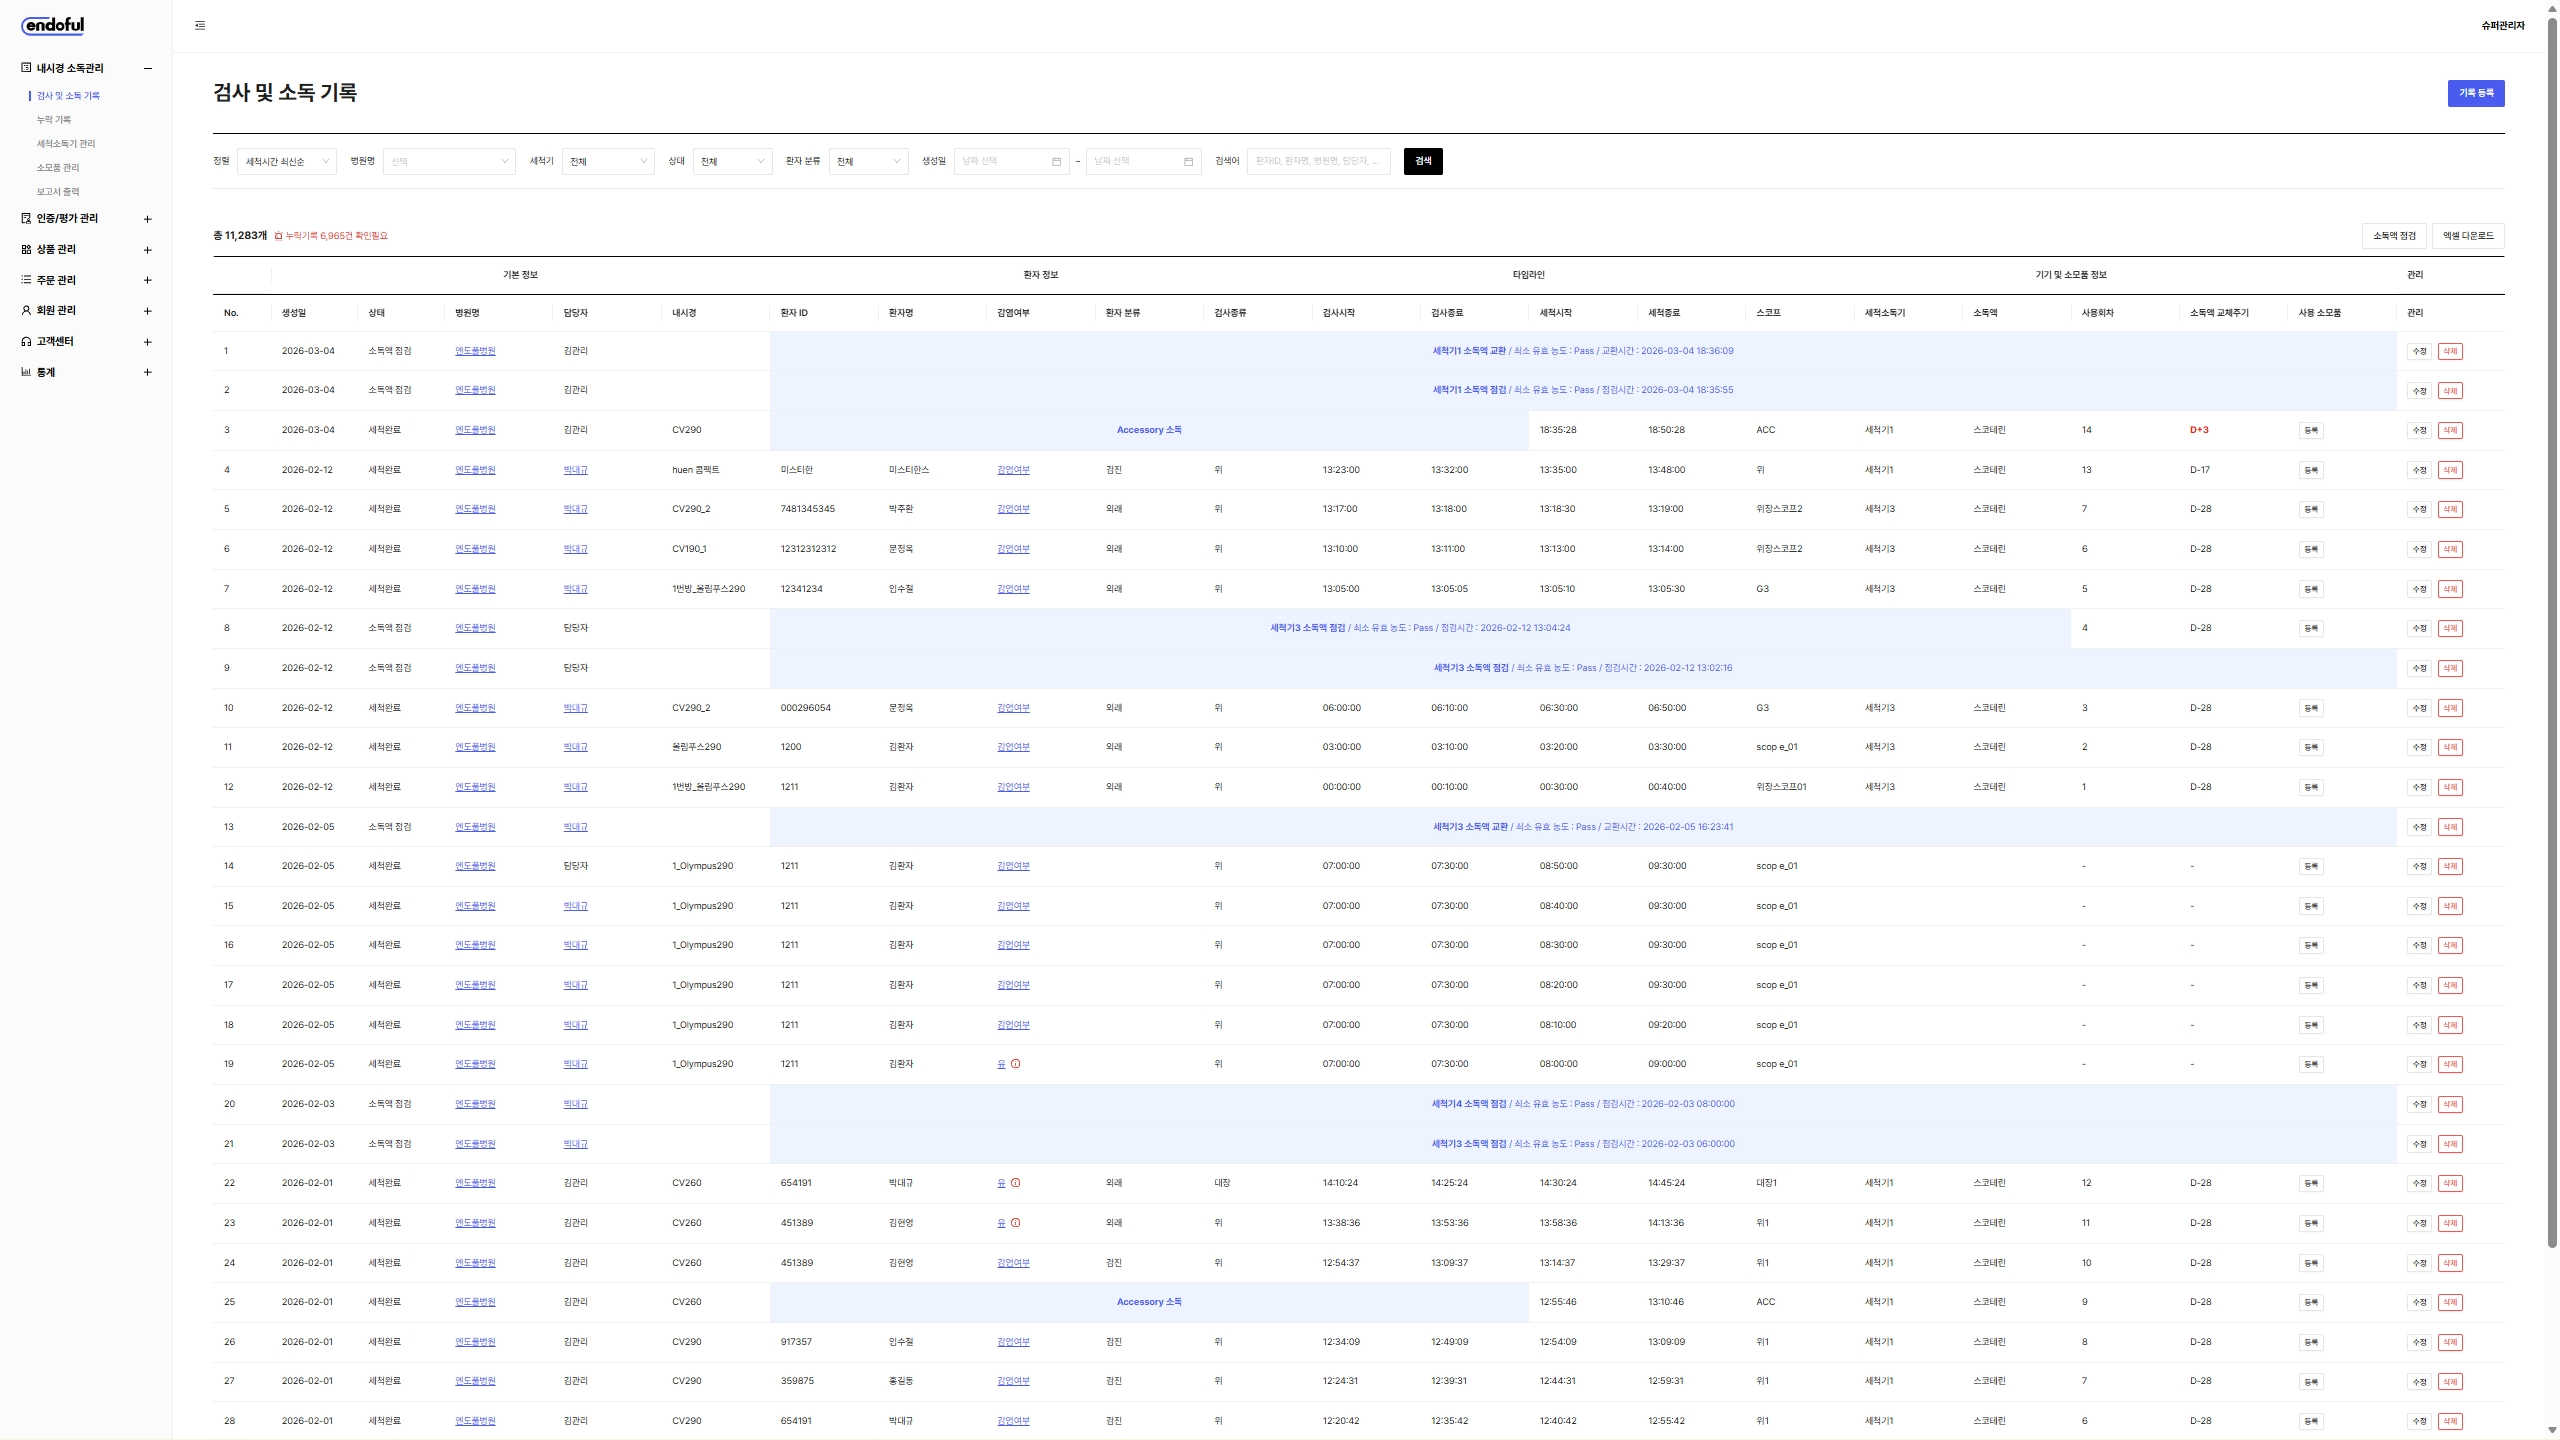
Task: Open 세척소독기 관리 sidebar submenu item
Action: [x=66, y=144]
